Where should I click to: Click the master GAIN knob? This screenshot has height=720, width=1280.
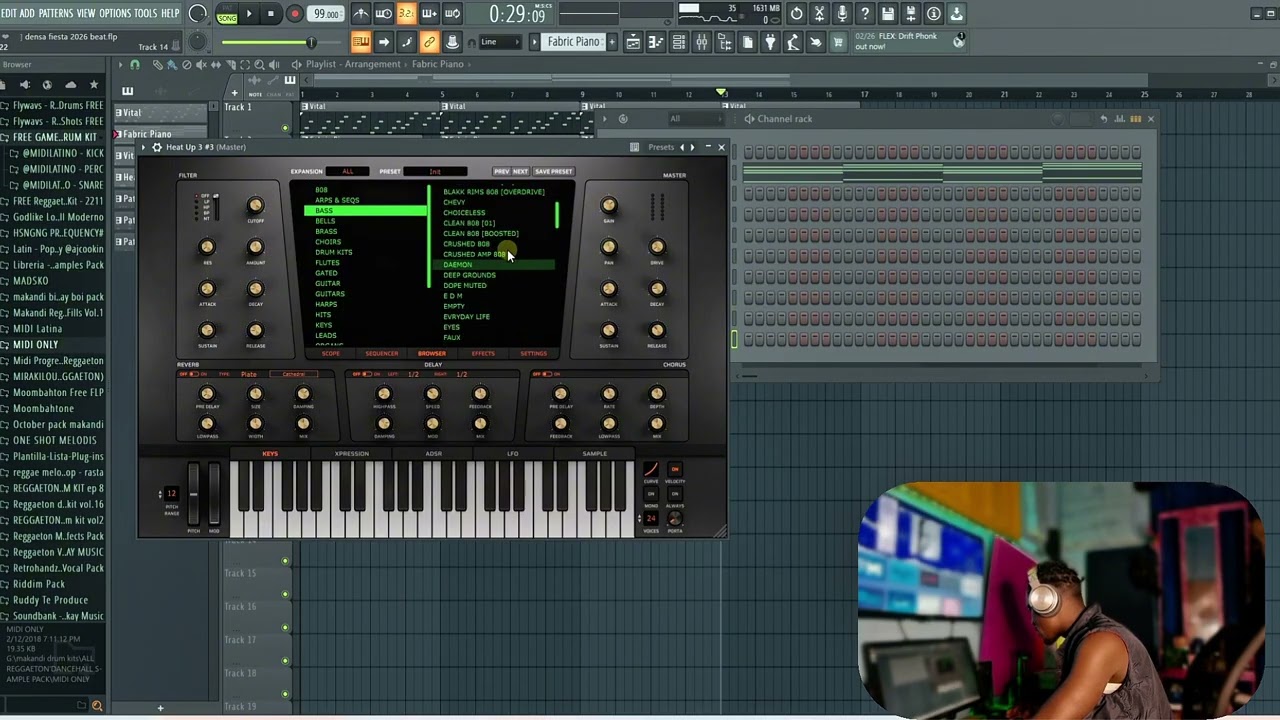coord(609,206)
